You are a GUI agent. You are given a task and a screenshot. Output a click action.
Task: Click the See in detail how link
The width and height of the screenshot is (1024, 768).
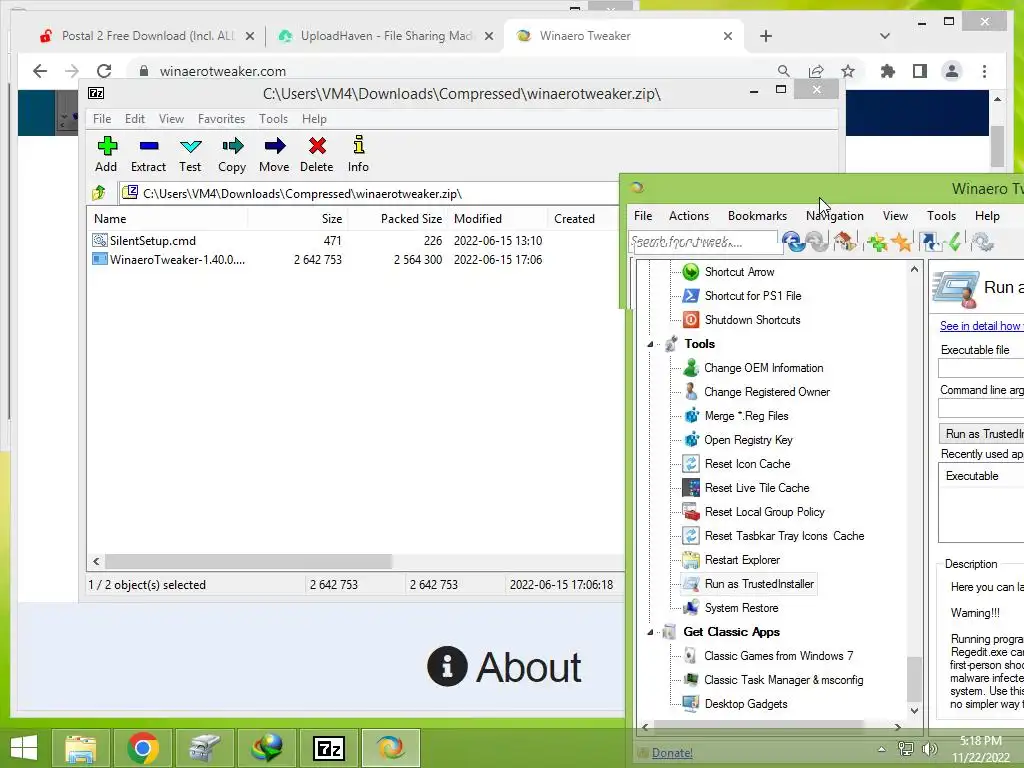pyautogui.click(x=981, y=326)
